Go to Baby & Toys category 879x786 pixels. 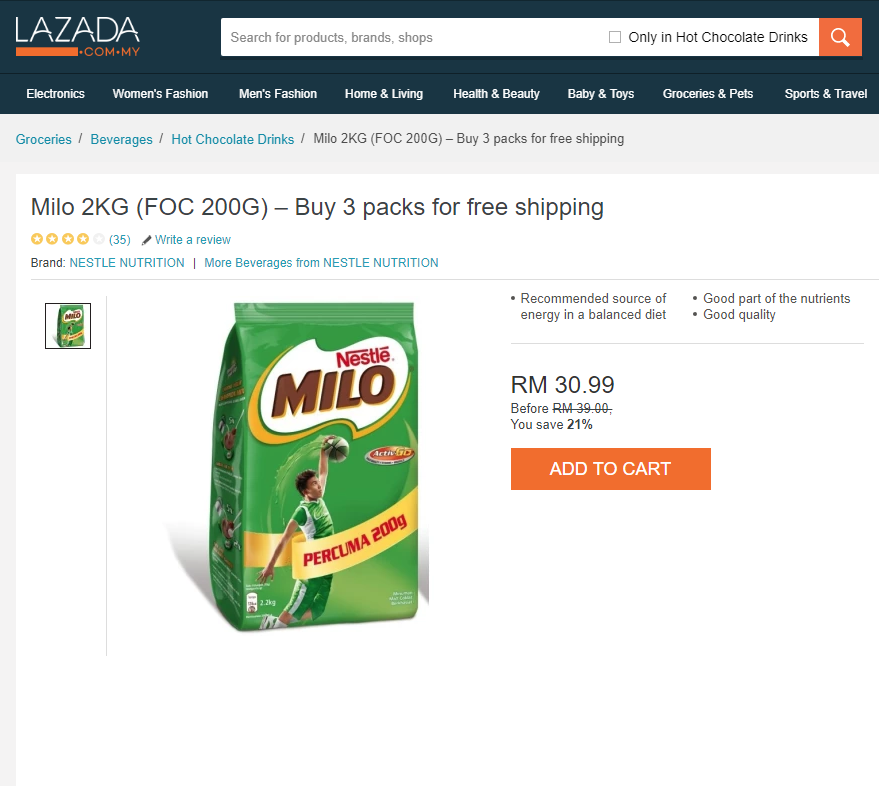point(601,94)
